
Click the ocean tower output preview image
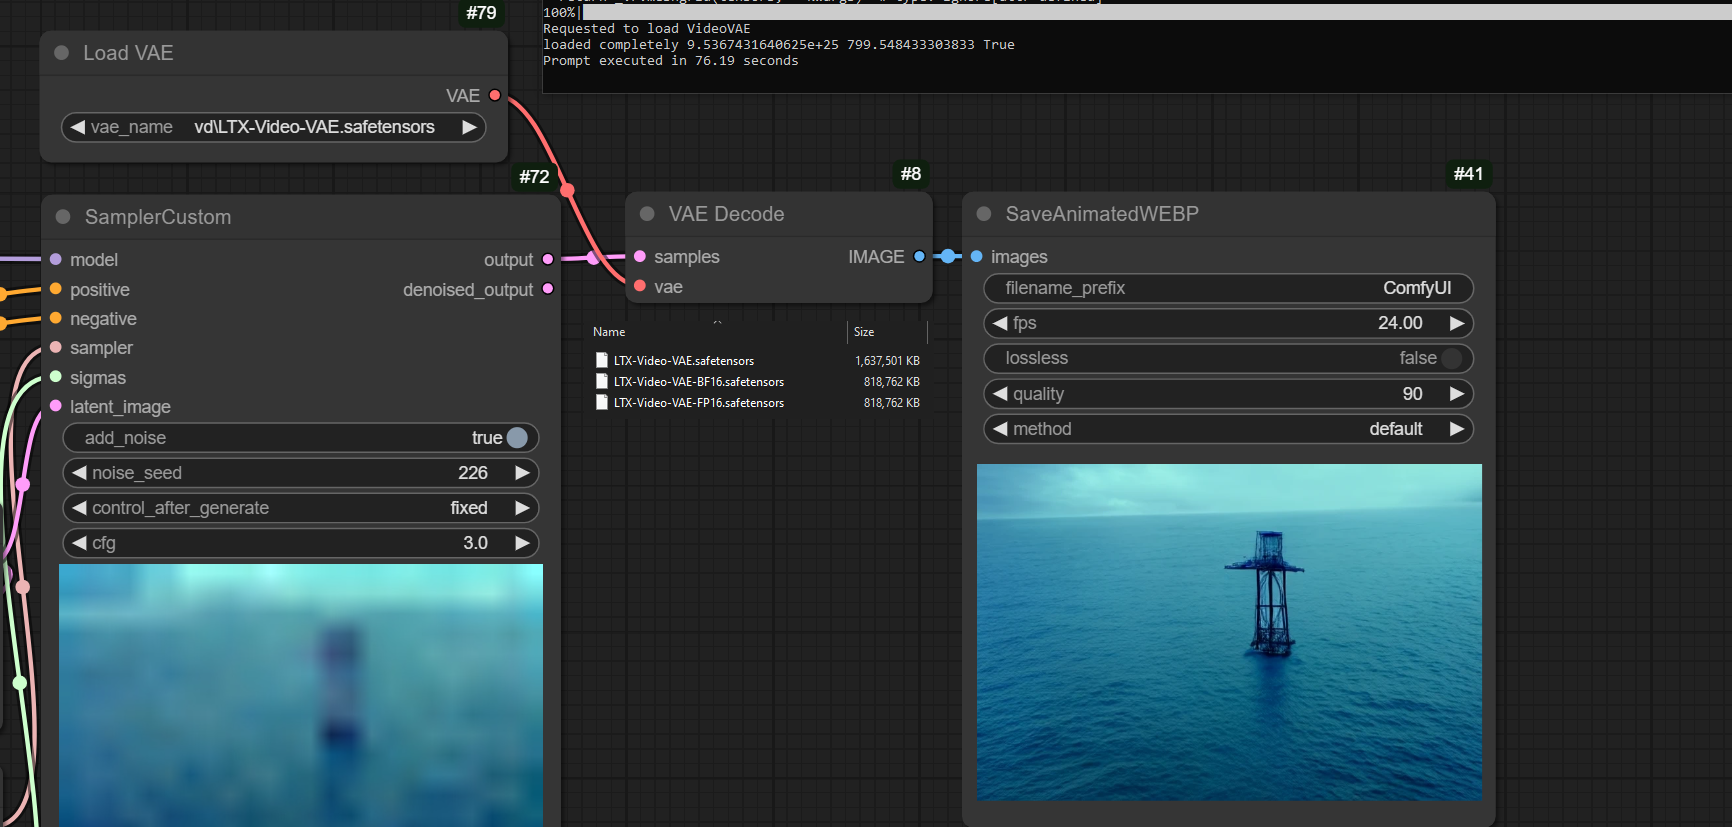pyautogui.click(x=1229, y=632)
